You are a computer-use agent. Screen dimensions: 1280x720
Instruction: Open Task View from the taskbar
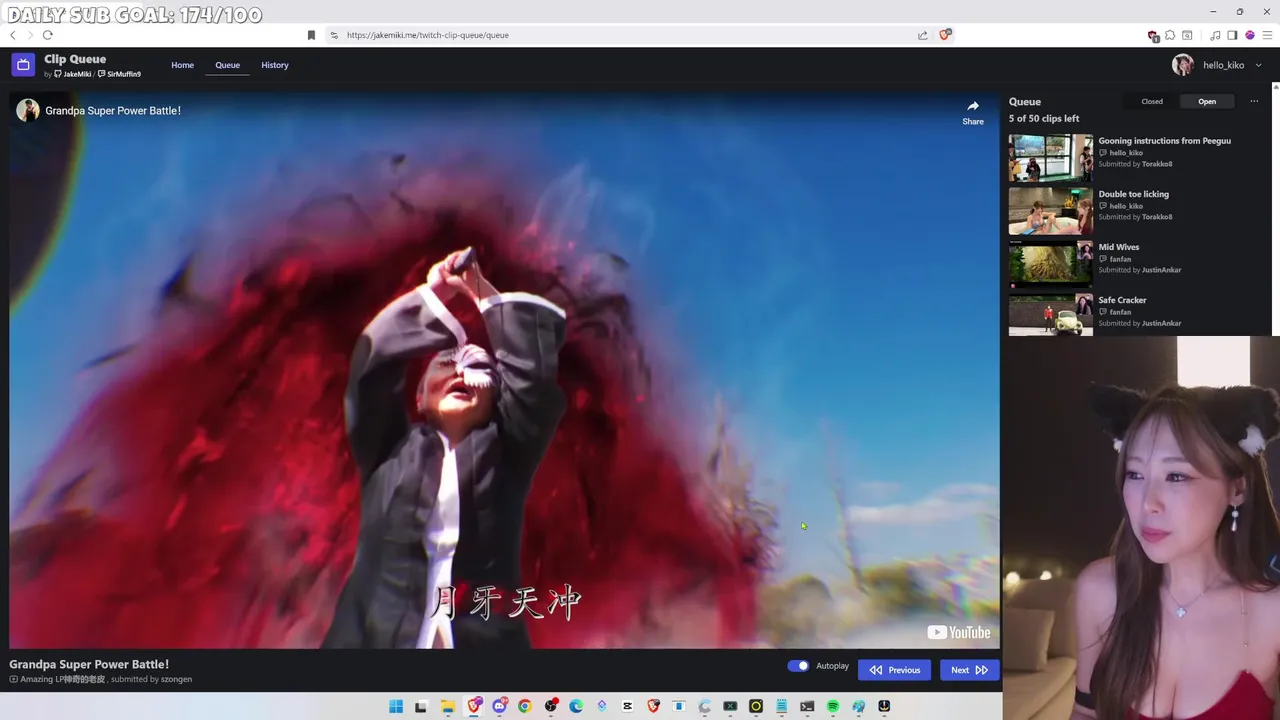tap(421, 706)
